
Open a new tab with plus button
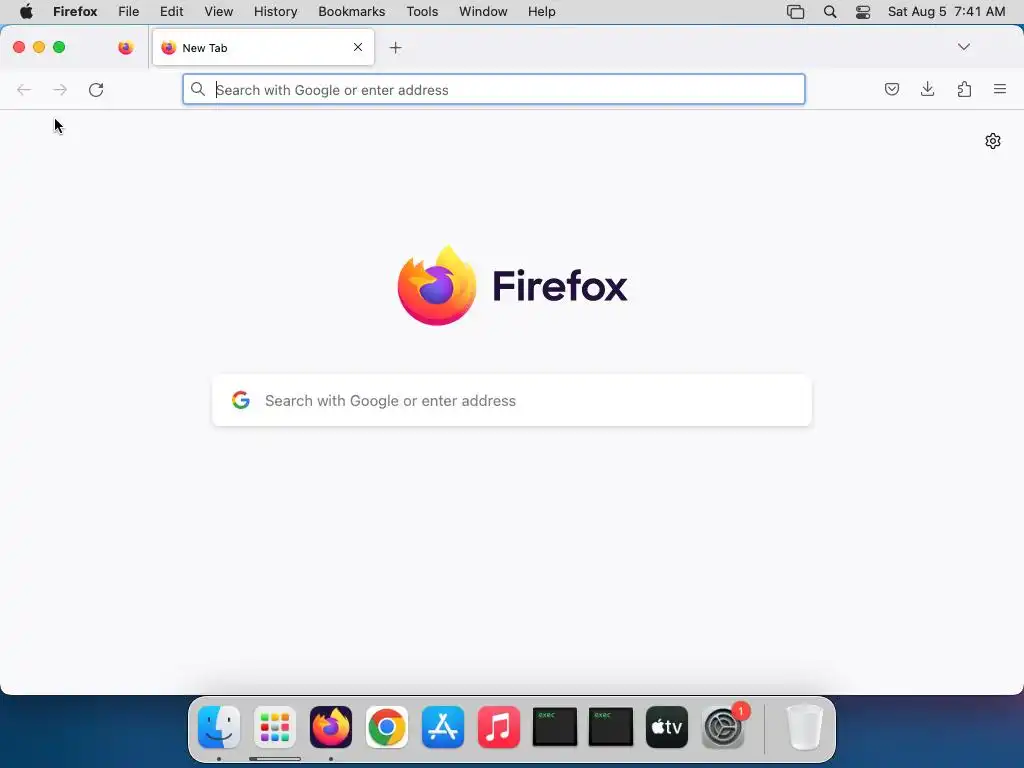click(x=395, y=48)
